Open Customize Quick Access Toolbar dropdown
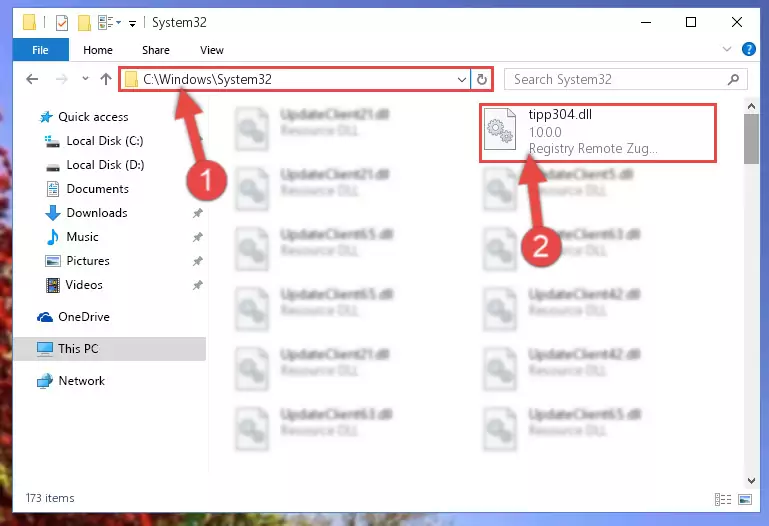 132,23
